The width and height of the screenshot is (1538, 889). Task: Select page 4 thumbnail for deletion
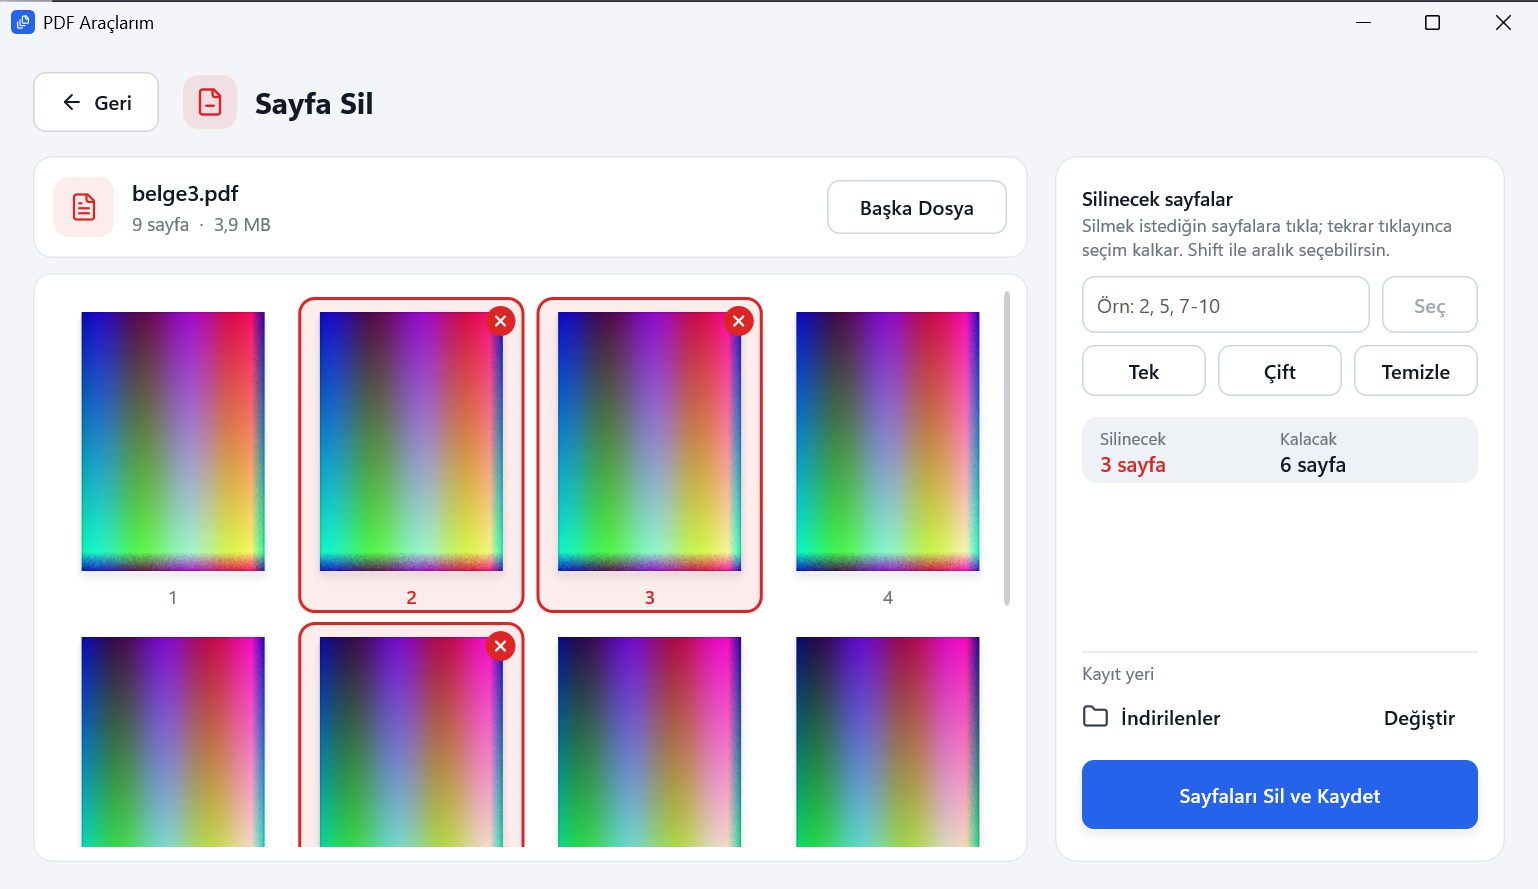point(888,441)
